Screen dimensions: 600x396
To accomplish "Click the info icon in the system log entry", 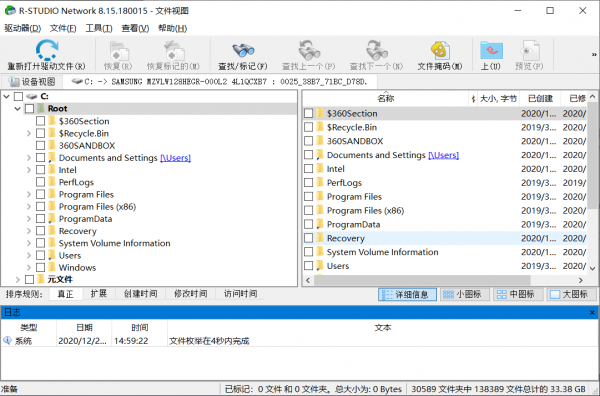I will pyautogui.click(x=7, y=341).
